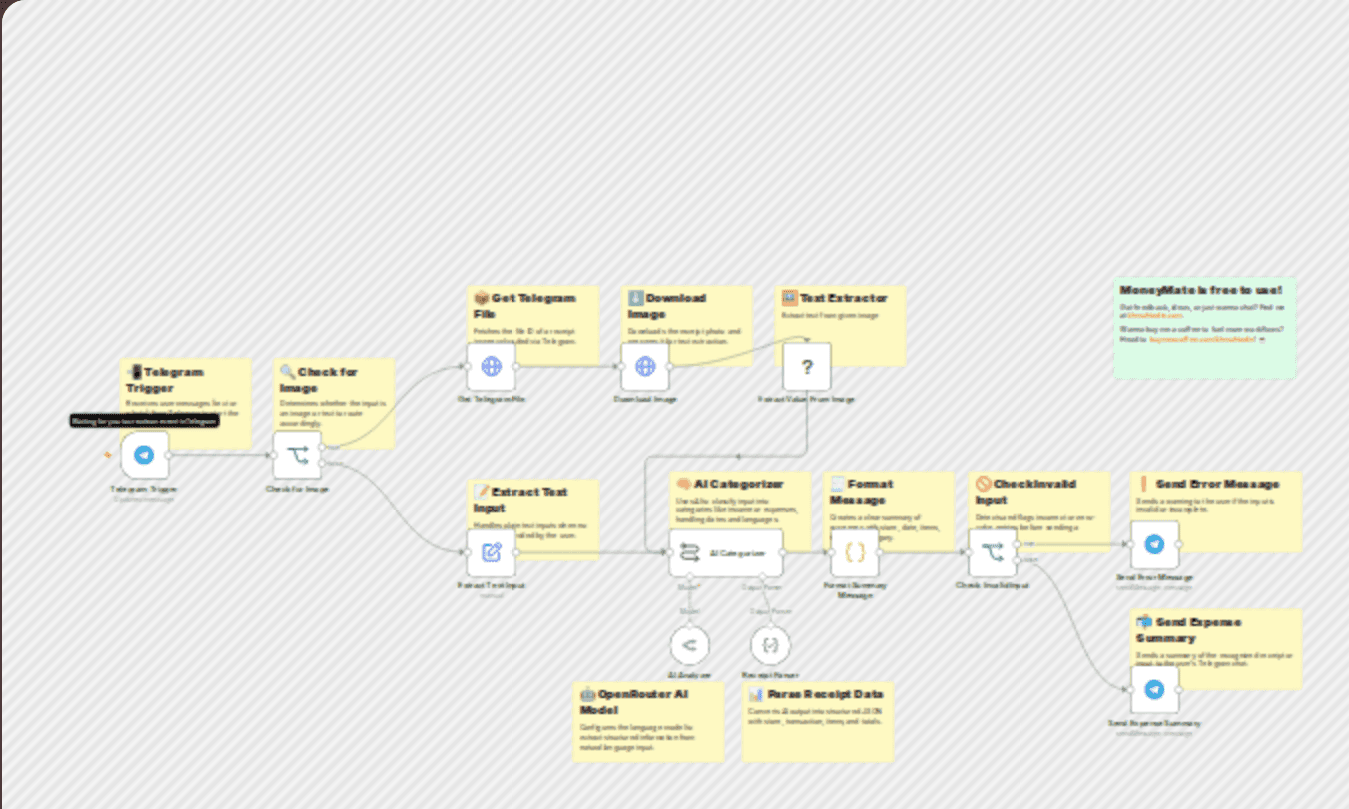Select the Extract Text Input edit node
Viewport: 1349px width, 809px height.
tap(491, 552)
